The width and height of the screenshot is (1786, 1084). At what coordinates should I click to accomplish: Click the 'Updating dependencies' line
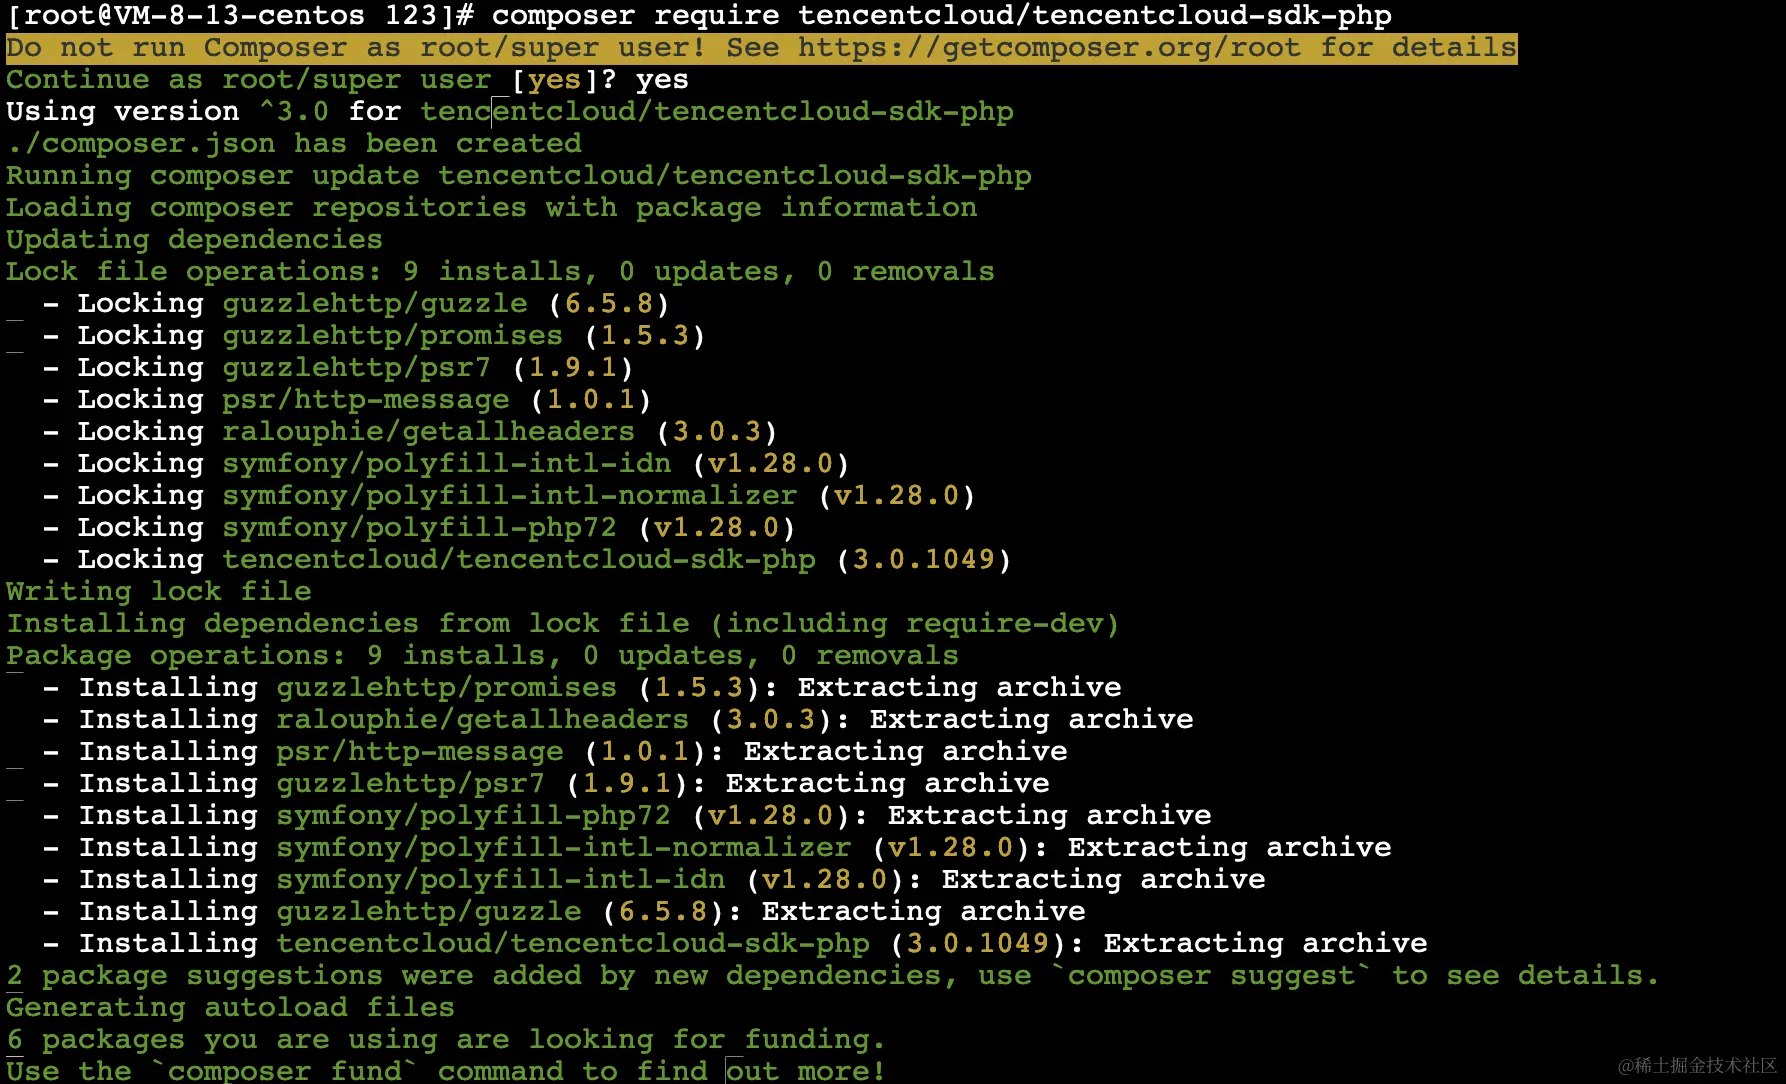point(195,240)
